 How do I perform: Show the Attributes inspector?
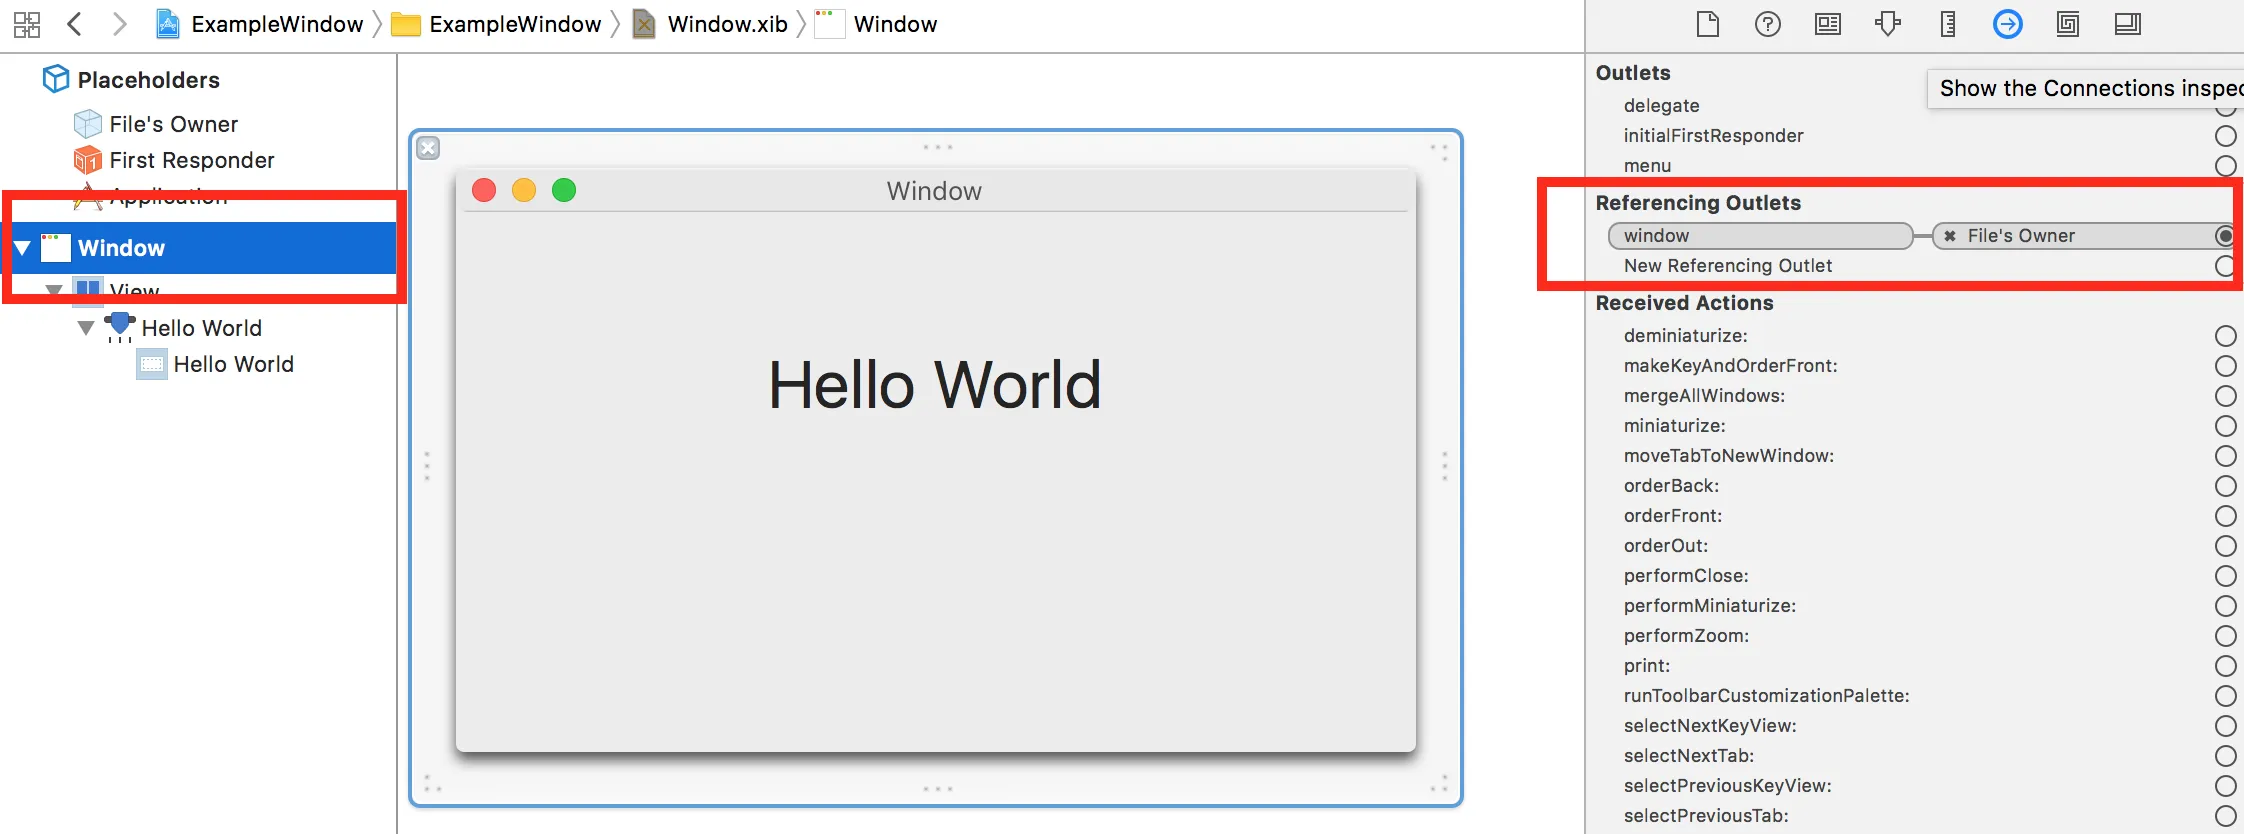[x=1888, y=24]
